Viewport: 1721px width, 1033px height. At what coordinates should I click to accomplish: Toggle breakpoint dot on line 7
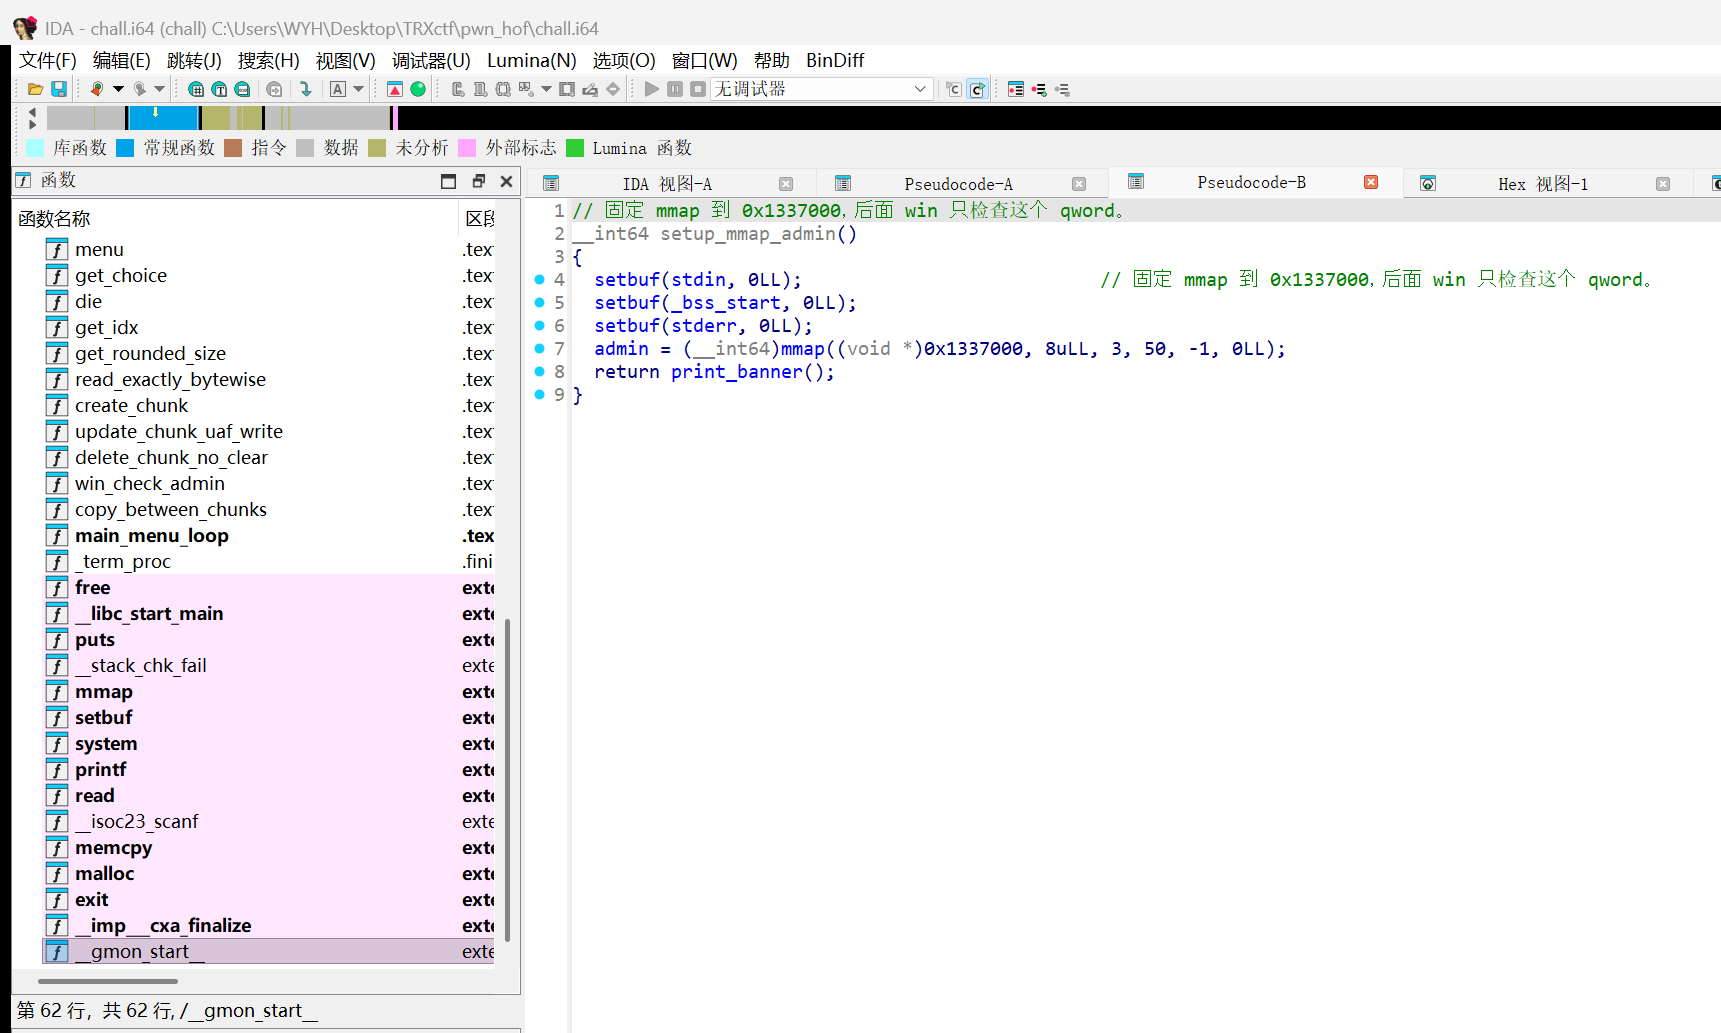click(540, 348)
